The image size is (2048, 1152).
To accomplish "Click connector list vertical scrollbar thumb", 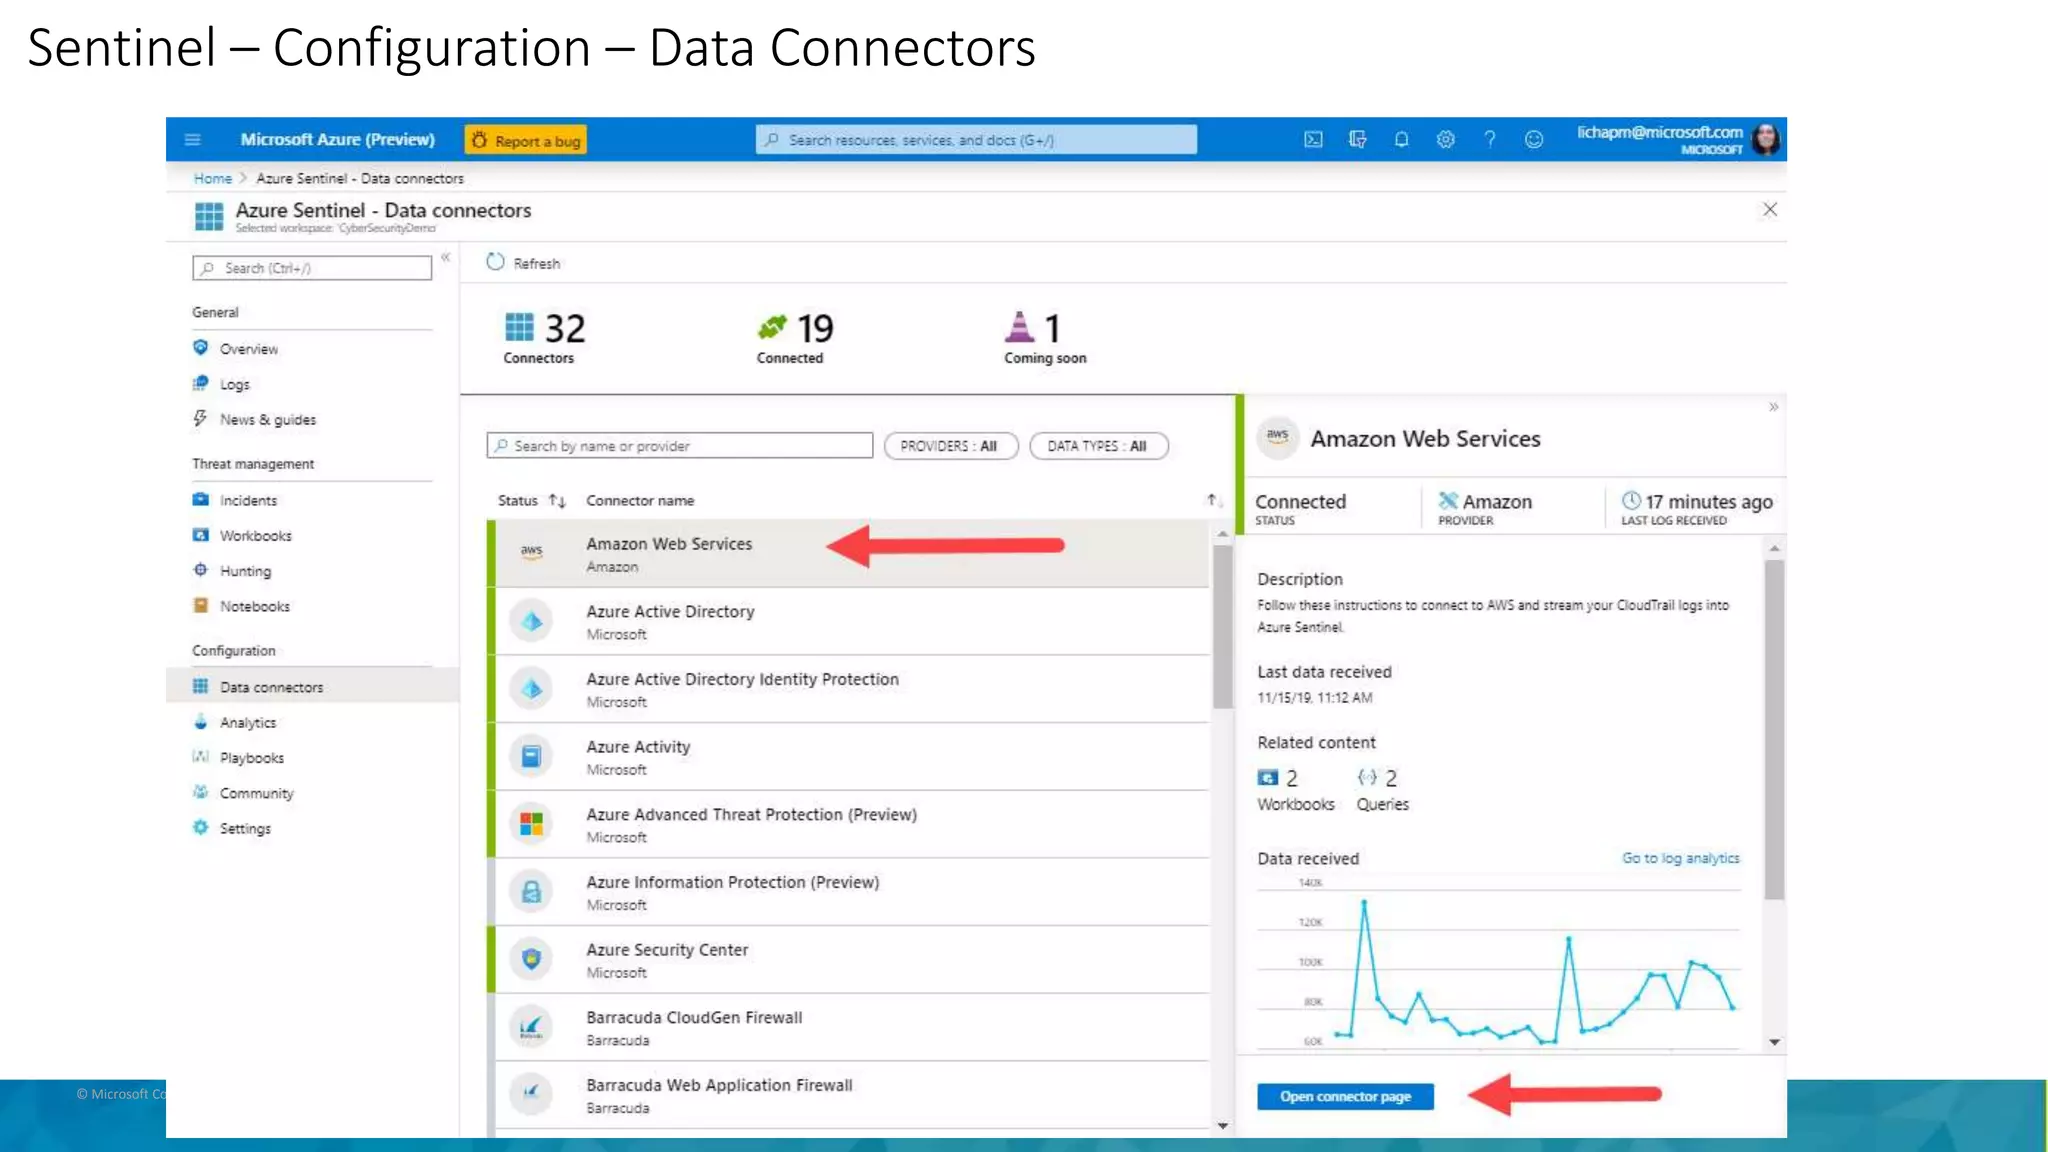I will (1222, 625).
